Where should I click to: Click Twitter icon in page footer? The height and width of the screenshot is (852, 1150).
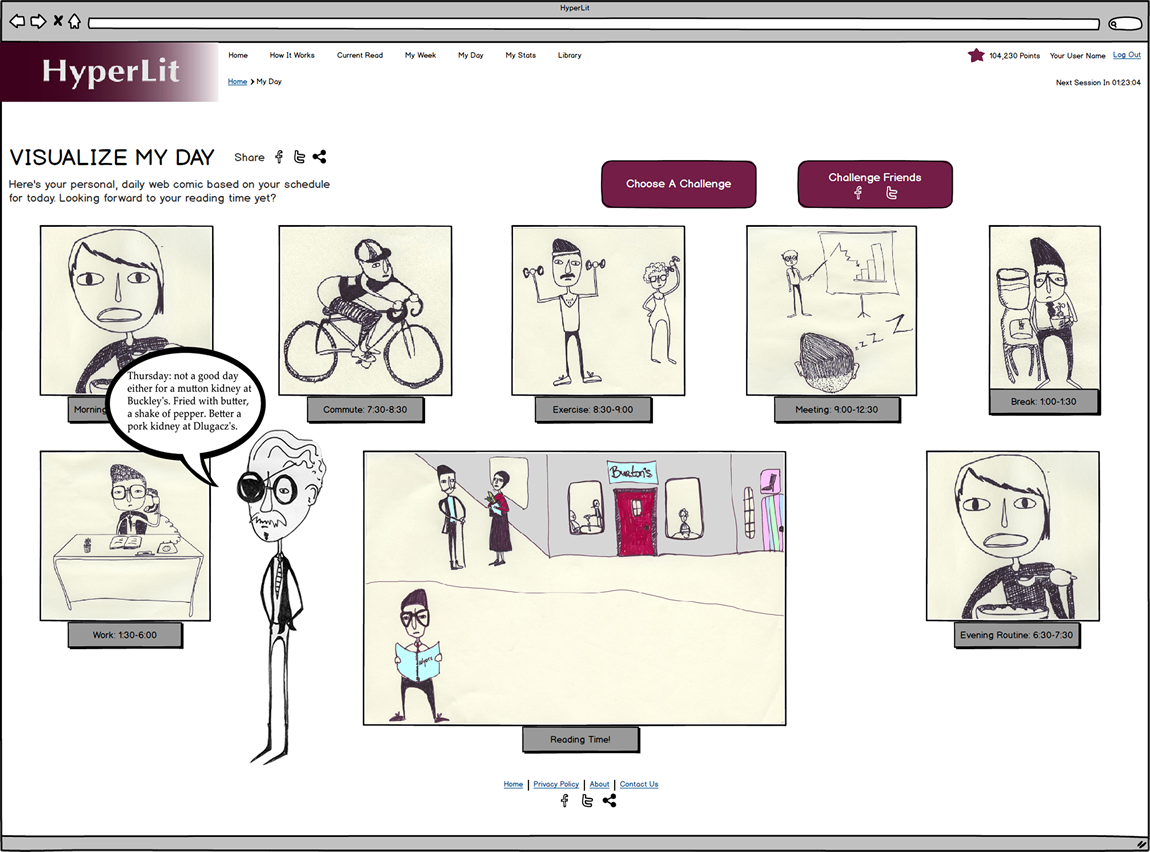587,801
